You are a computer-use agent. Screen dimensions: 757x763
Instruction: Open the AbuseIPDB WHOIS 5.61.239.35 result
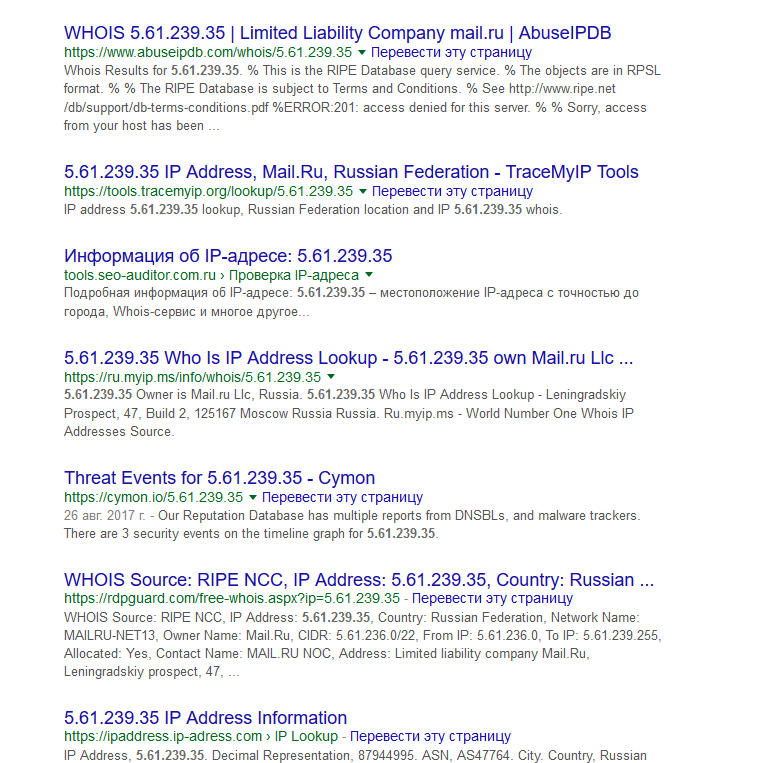coord(337,33)
